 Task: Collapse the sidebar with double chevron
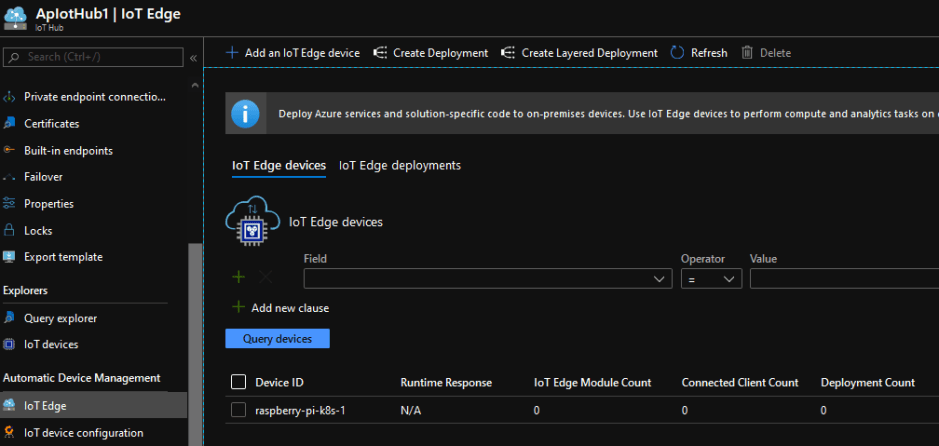coord(193,58)
